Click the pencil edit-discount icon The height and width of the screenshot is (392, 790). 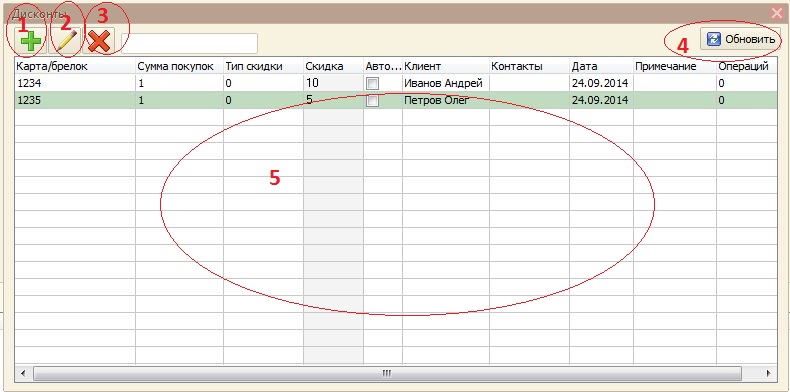tap(66, 41)
